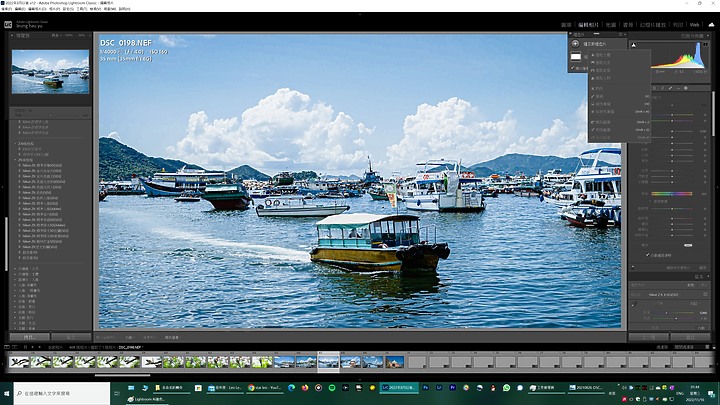Toggle the highlight clipping indicator on histogram
This screenshot has width=720, height=405.
tap(706, 45)
